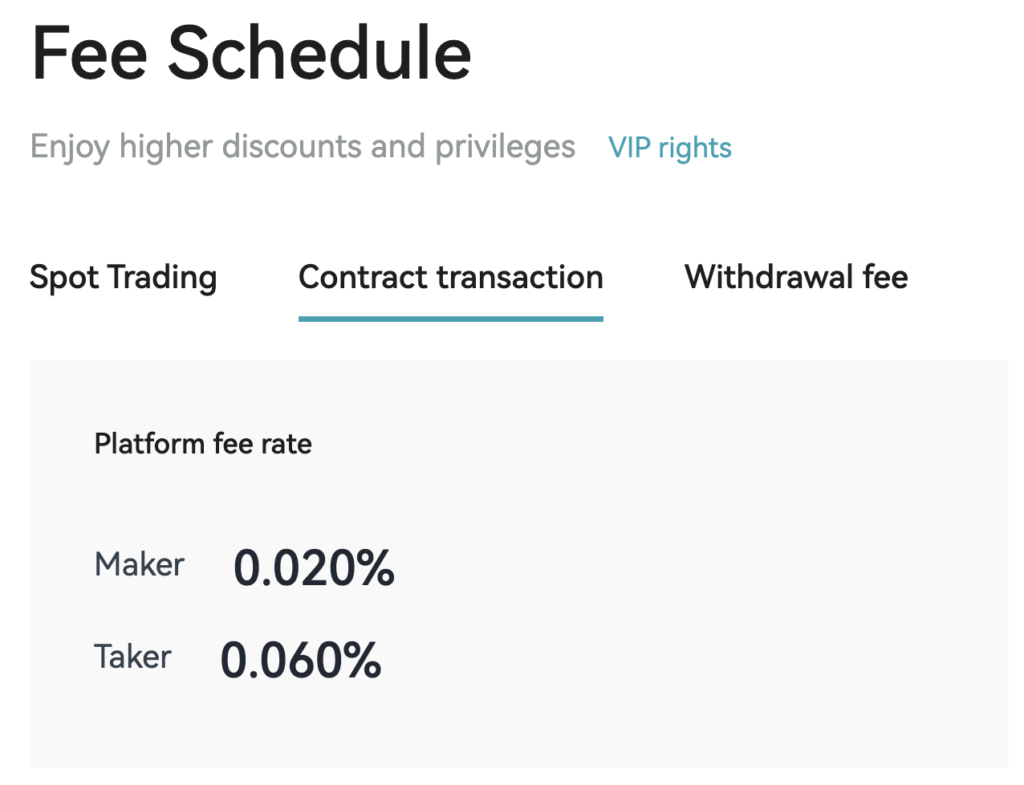Screen dimensions: 1024x785
Task: Click the 'Enjoy higher discounts and privileges' subtitle
Action: 302,147
